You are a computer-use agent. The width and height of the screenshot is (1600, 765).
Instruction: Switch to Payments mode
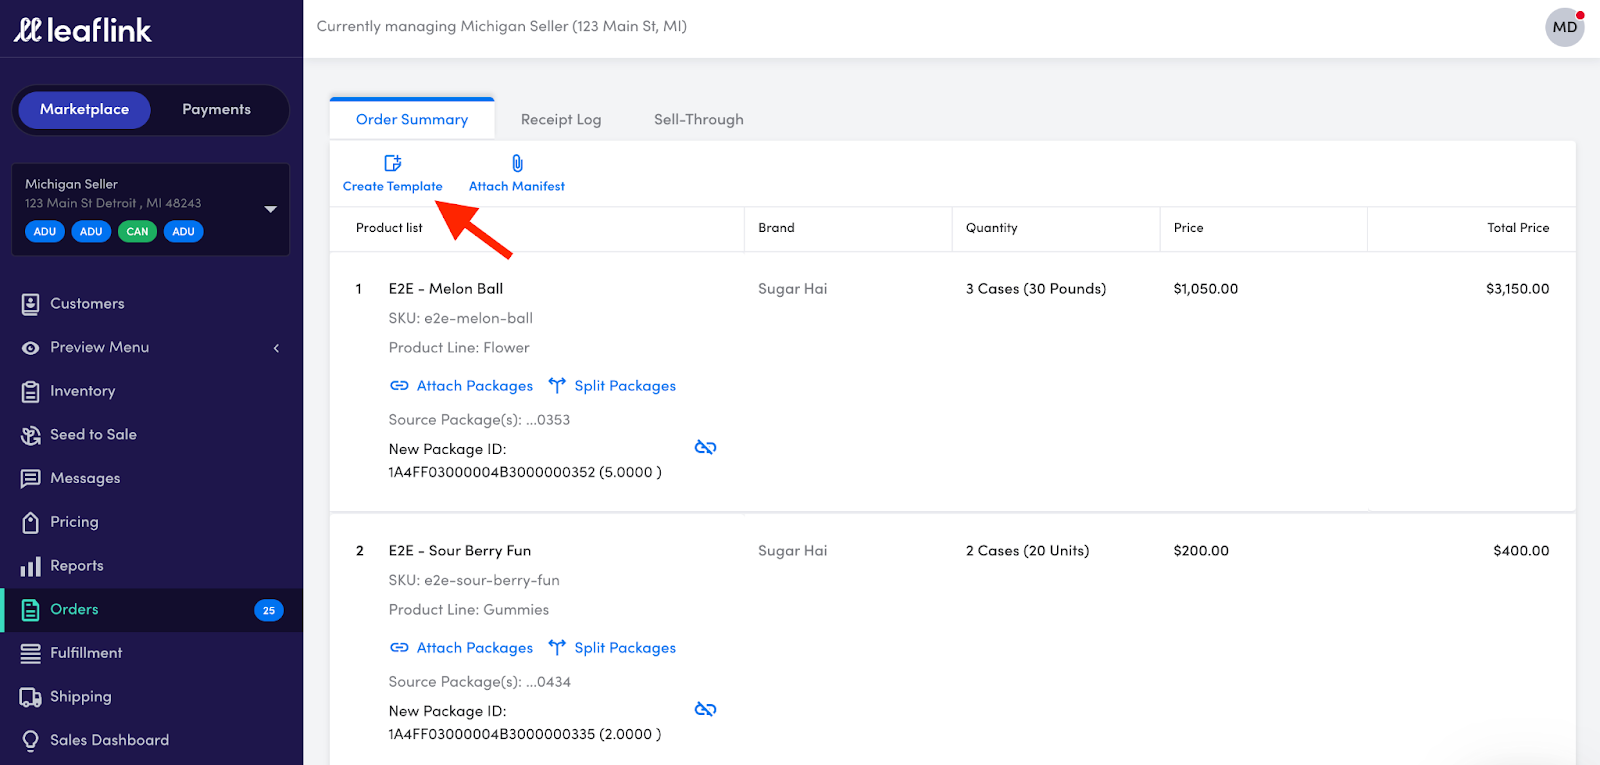(x=216, y=110)
